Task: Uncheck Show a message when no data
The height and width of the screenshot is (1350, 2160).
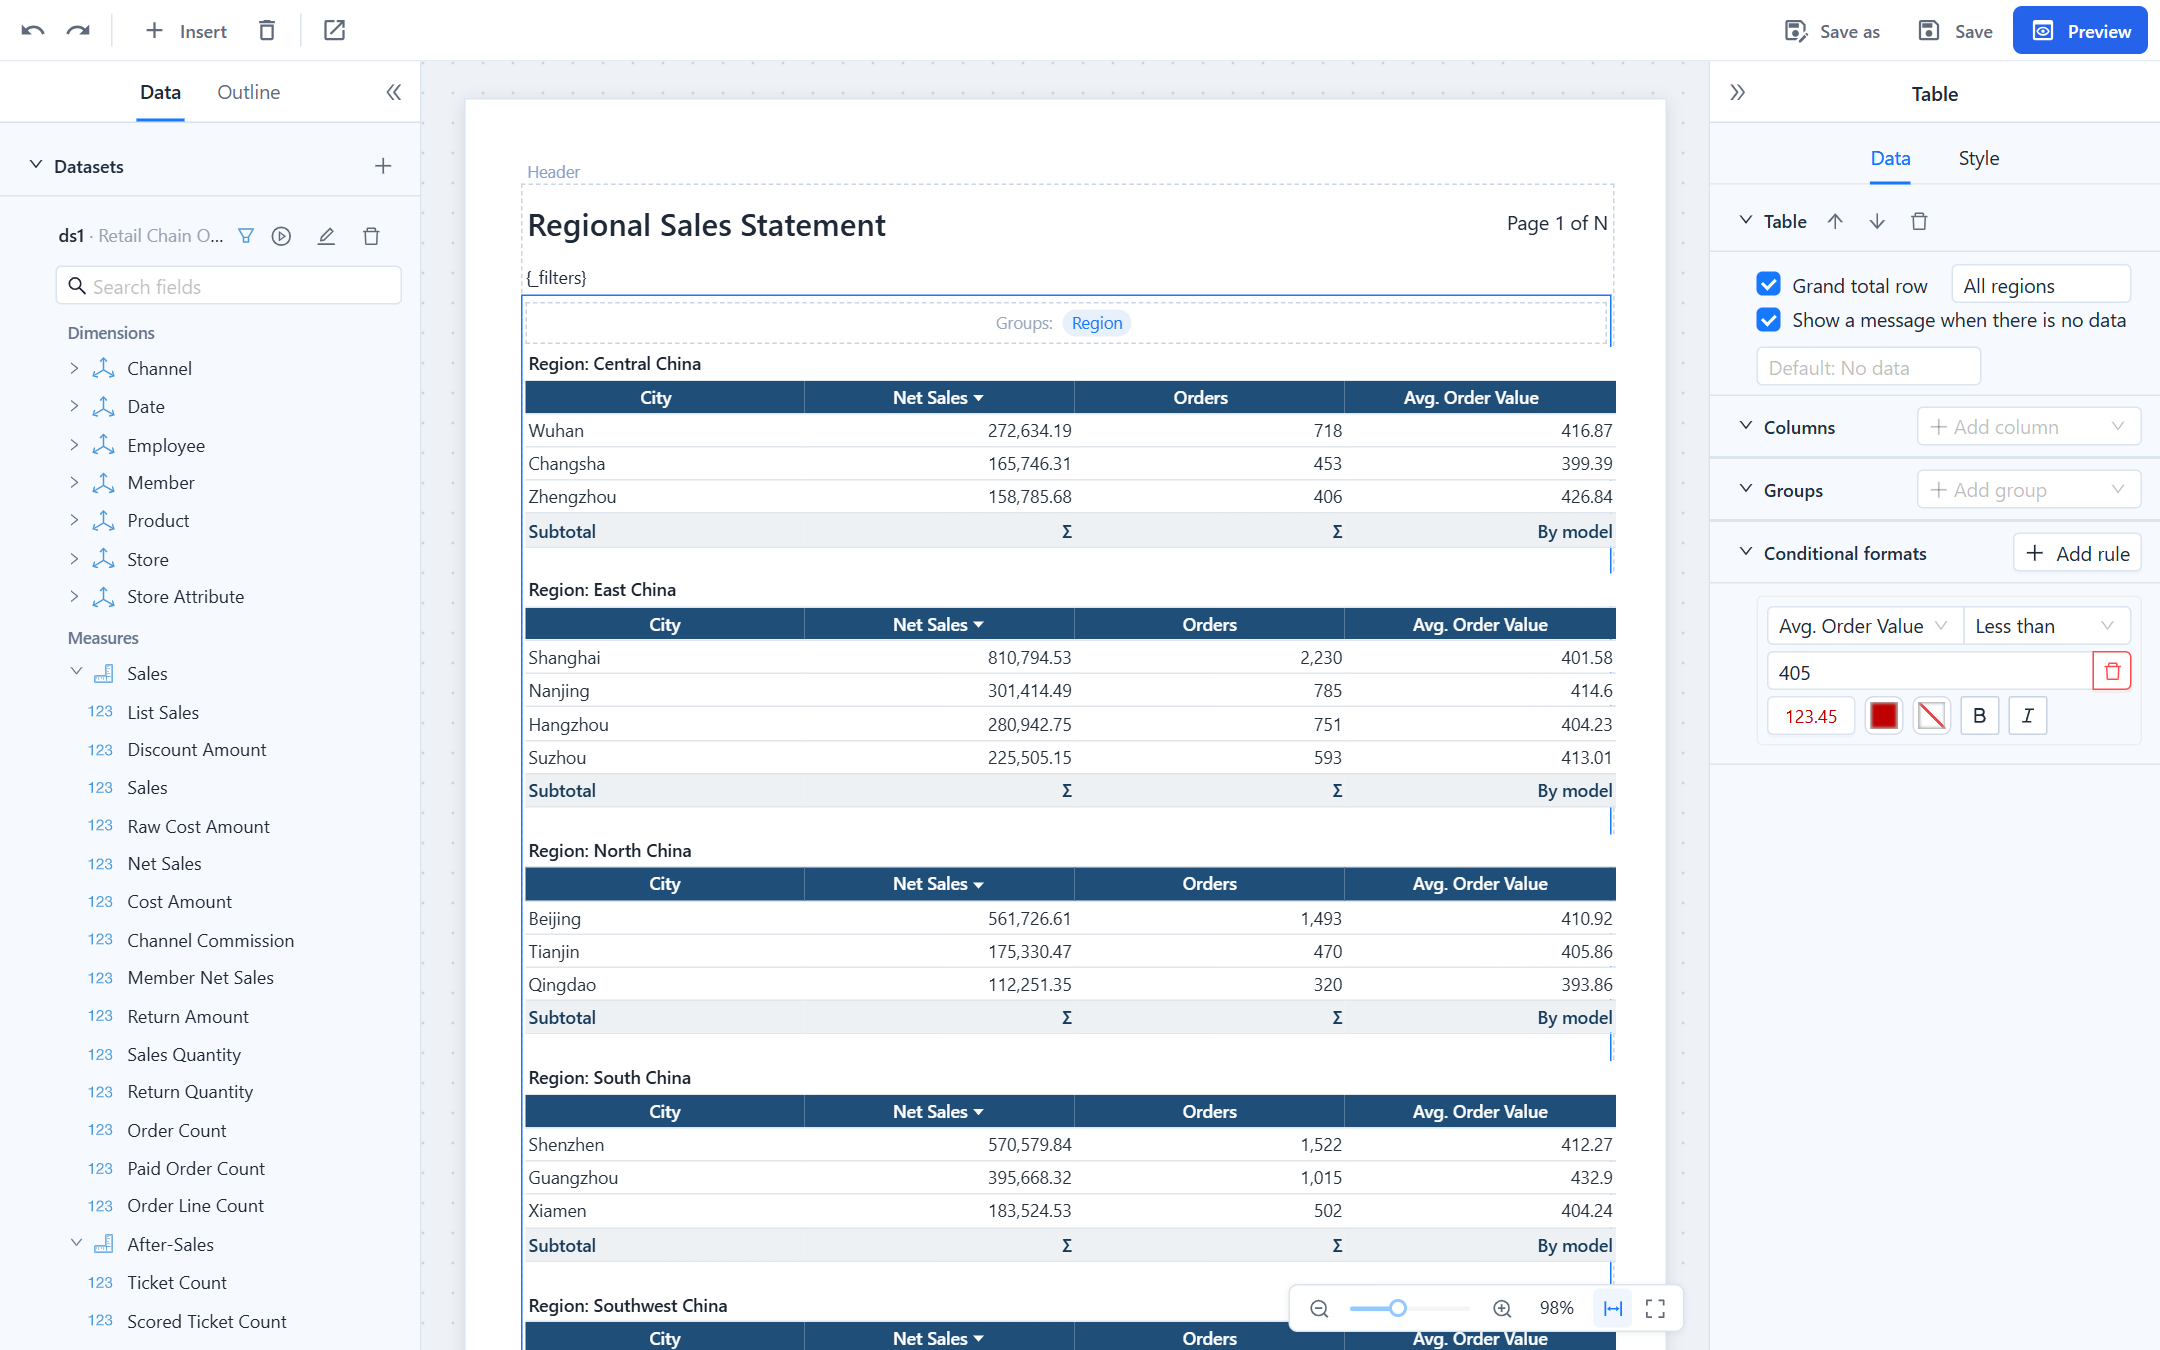Action: point(1769,320)
